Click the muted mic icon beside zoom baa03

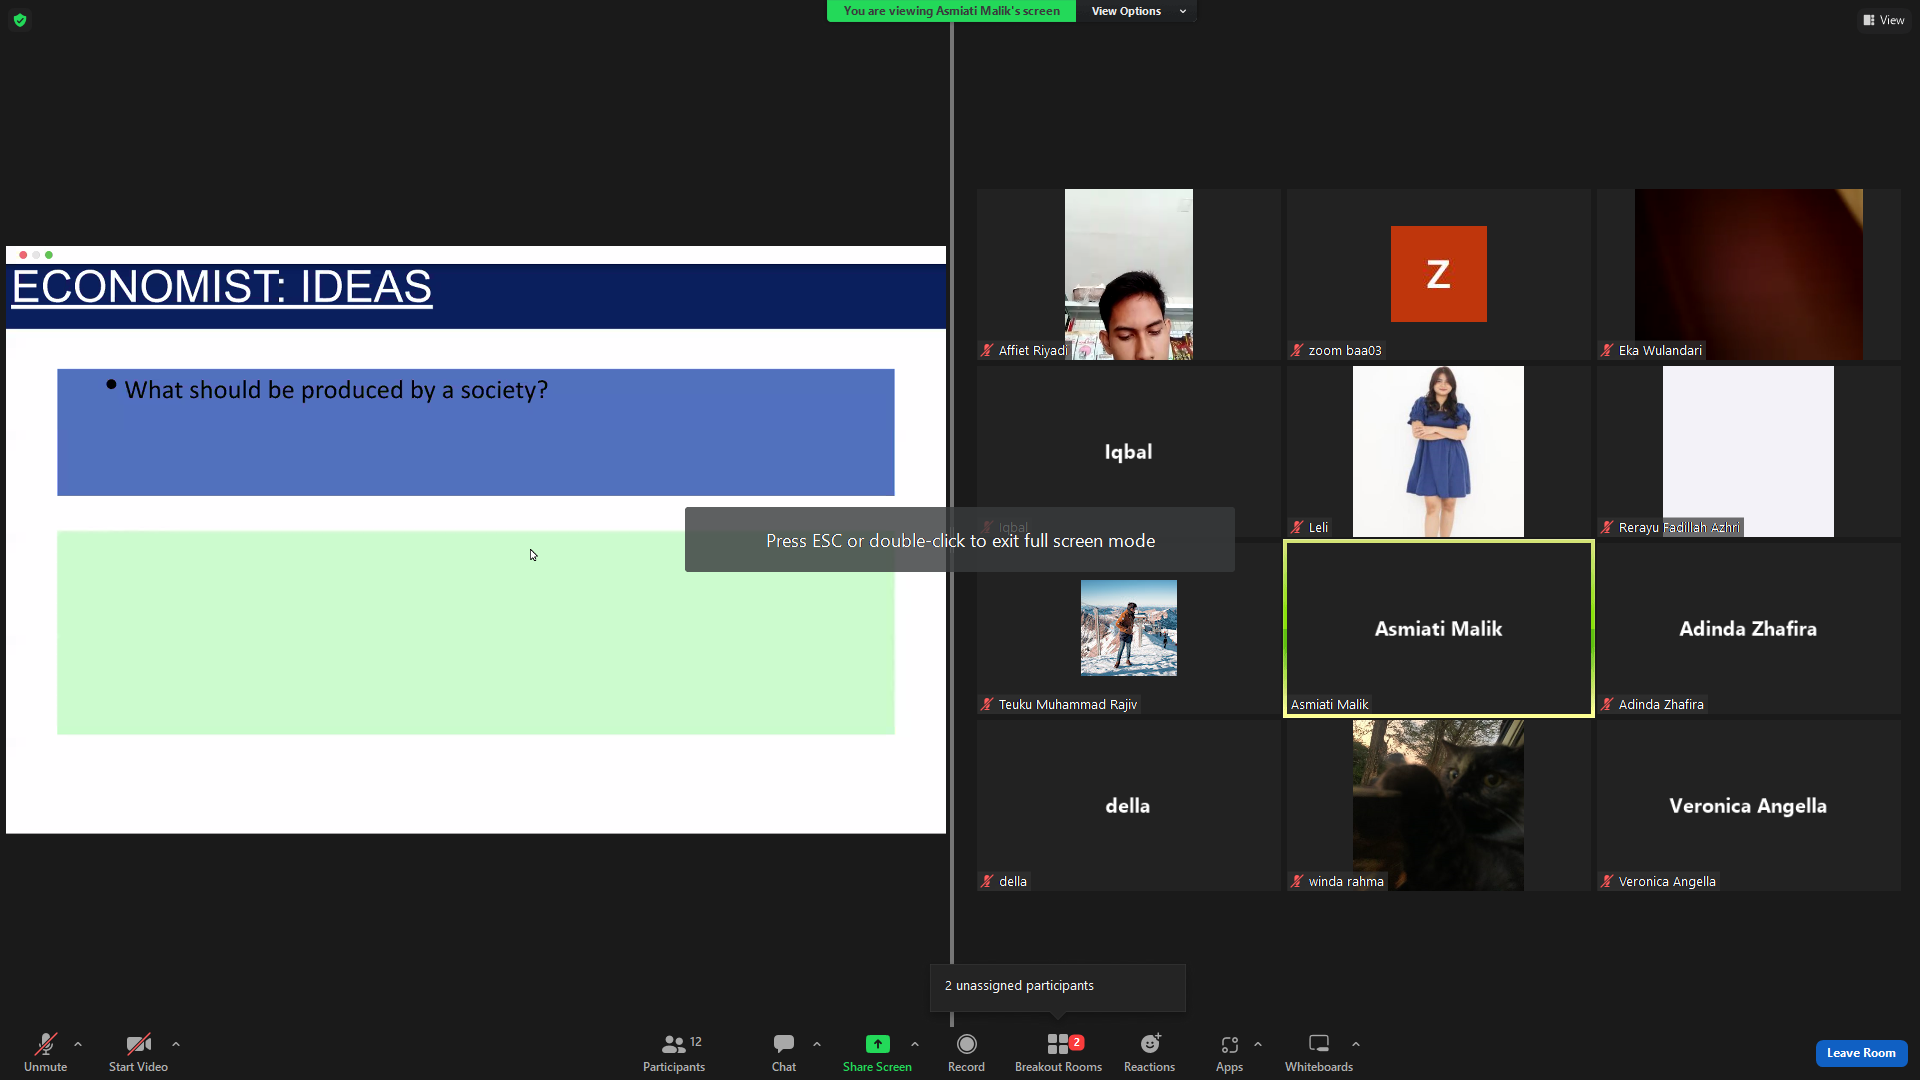[x=1297, y=350]
